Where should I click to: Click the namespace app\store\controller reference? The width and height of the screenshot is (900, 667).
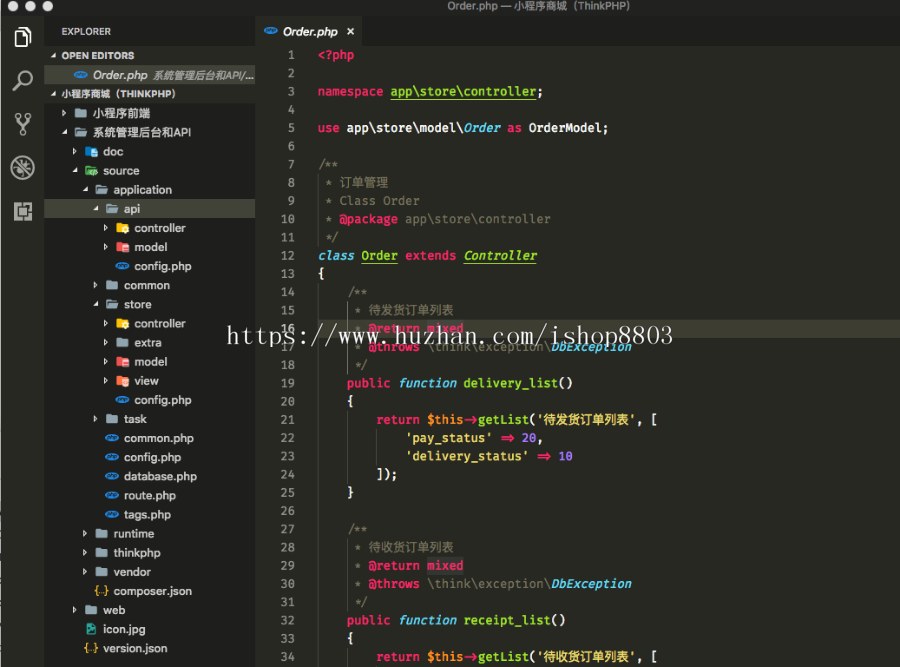point(463,92)
